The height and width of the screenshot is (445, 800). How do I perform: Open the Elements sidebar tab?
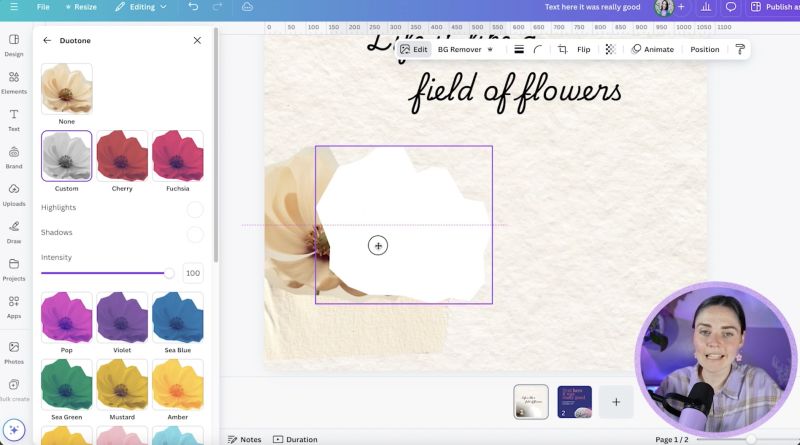click(14, 83)
